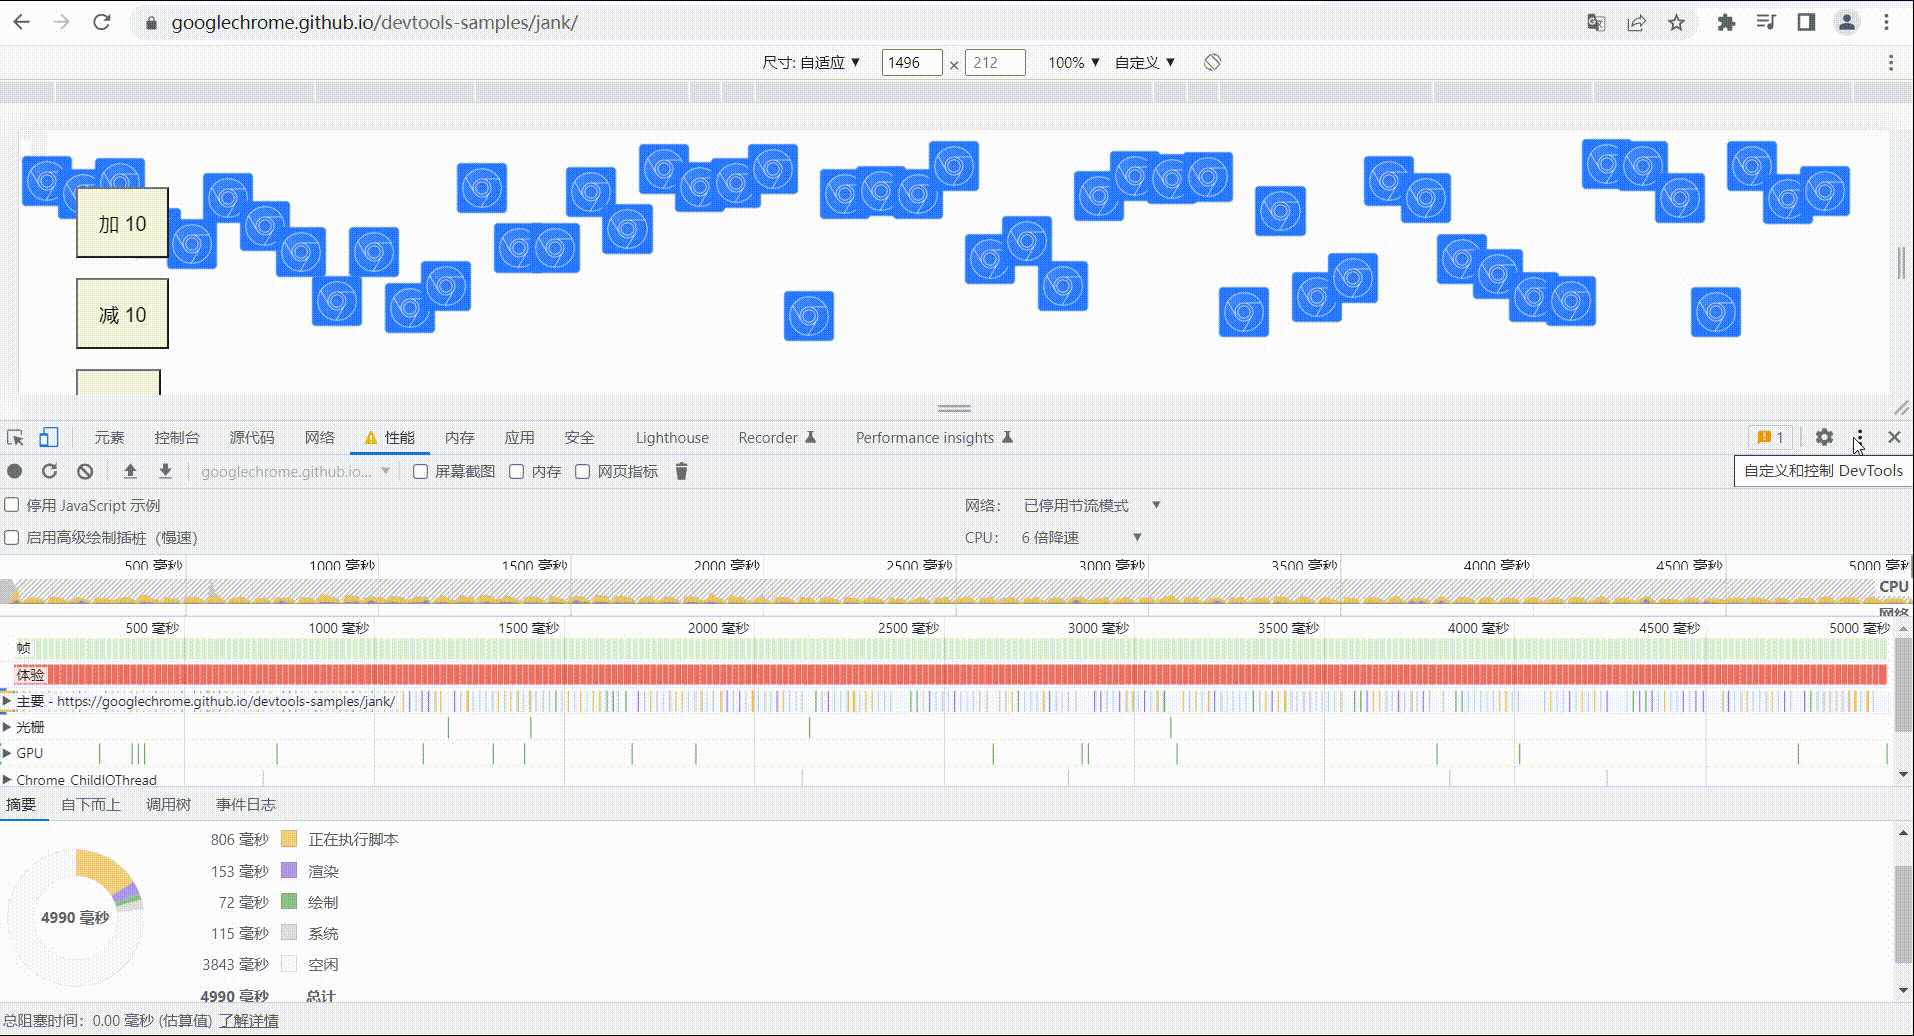Bookmark this page with the star icon

[1676, 22]
